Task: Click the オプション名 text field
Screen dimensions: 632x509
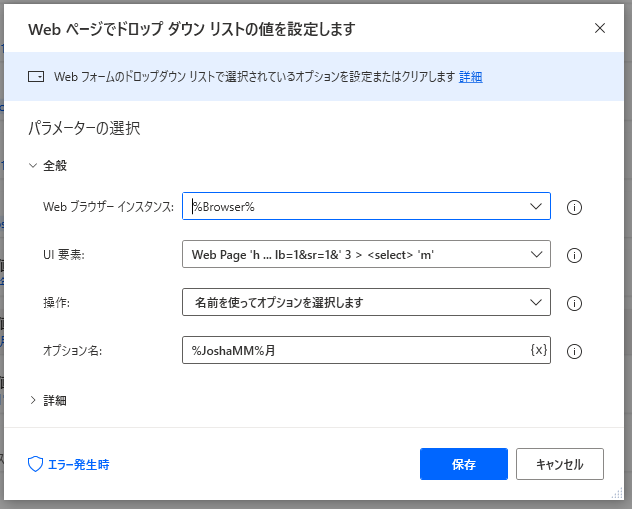Action: (355, 350)
